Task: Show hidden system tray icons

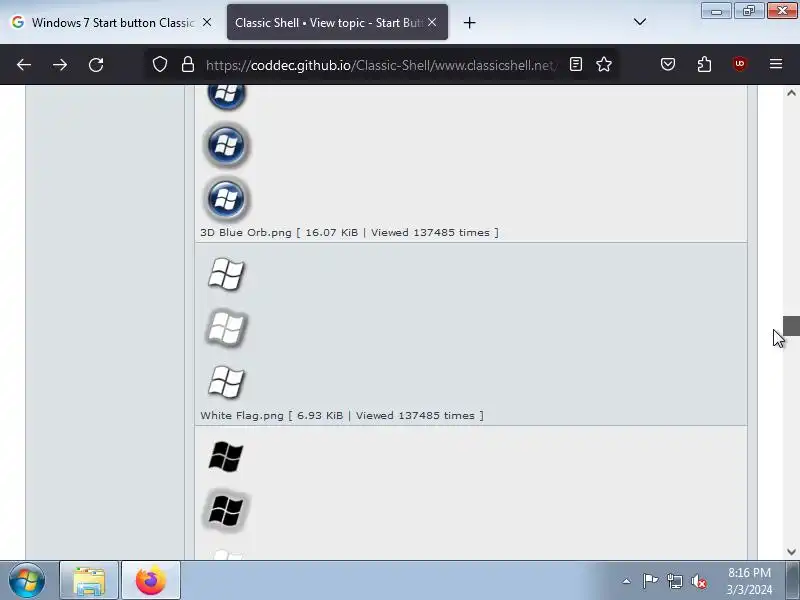Action: pos(627,581)
